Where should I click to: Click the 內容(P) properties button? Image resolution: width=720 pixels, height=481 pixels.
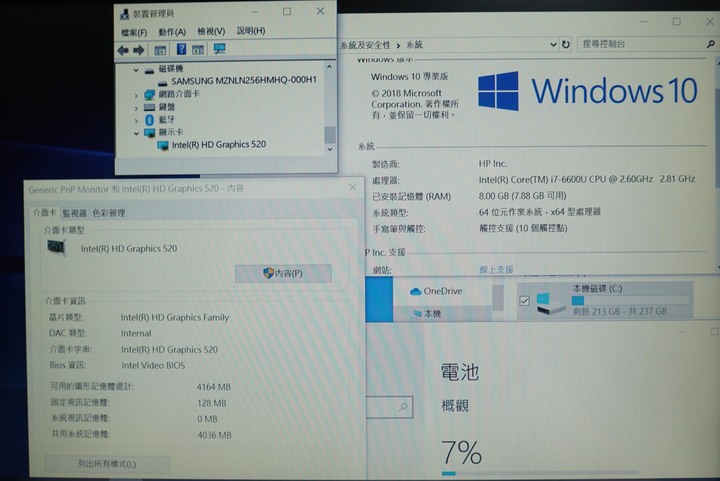[x=283, y=274]
